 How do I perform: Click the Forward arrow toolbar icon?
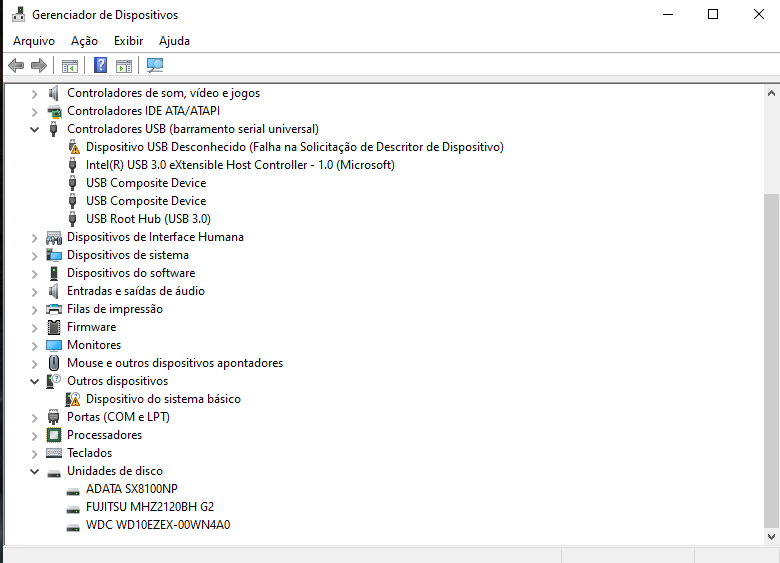tap(39, 65)
